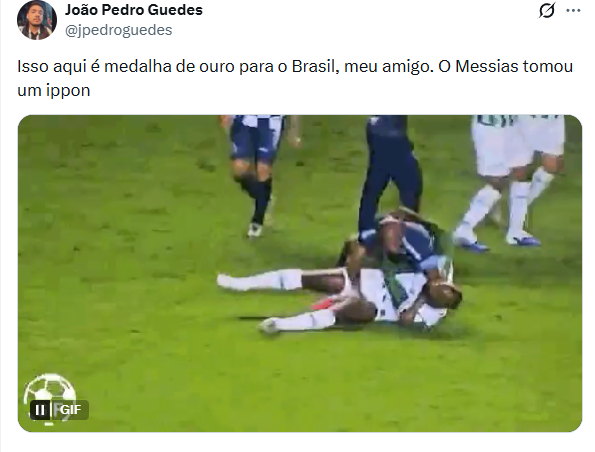Open the GIF media in full view
This screenshot has width=595, height=452.
[x=300, y=273]
